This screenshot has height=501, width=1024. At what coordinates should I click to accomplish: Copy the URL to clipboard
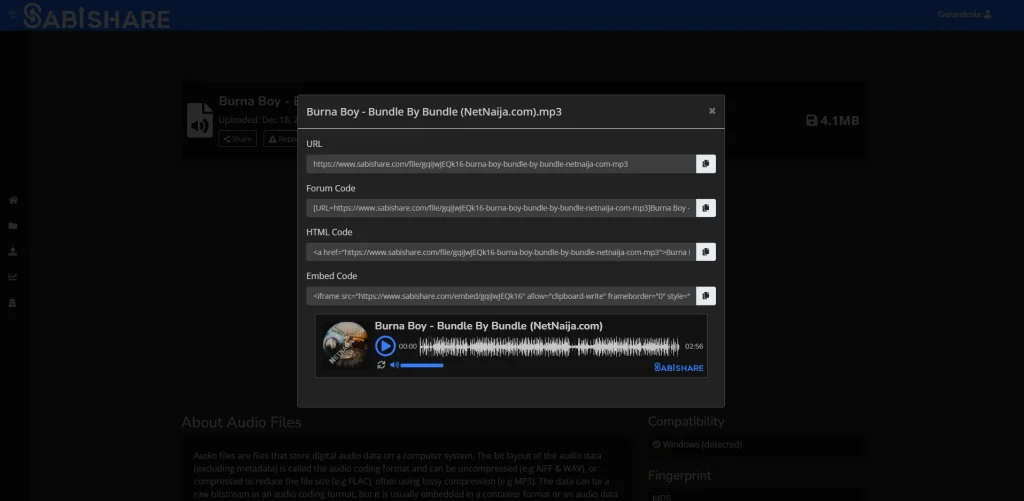pos(705,164)
